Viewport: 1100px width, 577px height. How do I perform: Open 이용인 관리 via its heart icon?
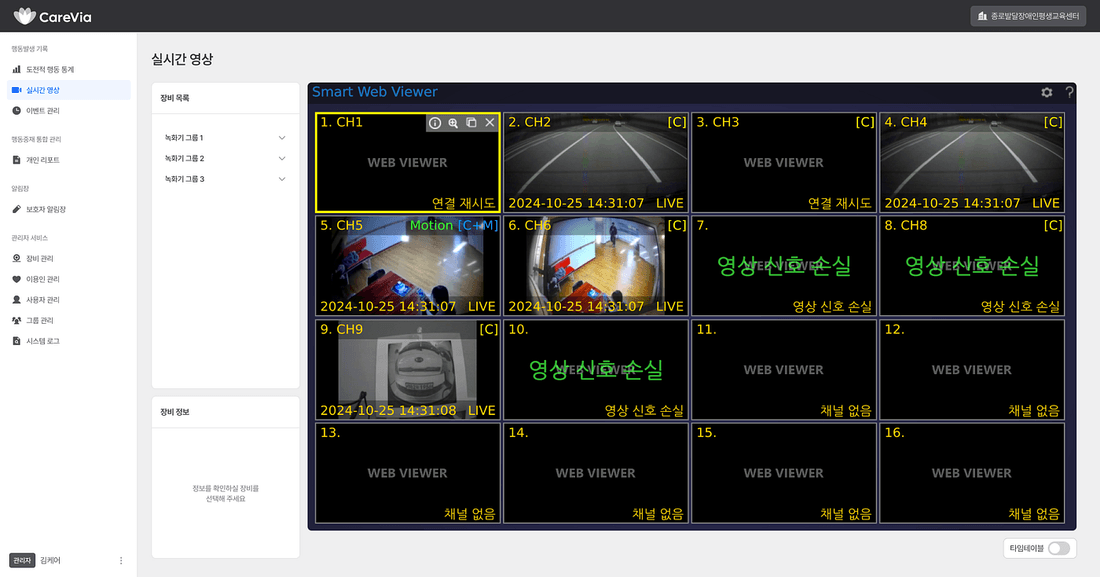(x=17, y=279)
